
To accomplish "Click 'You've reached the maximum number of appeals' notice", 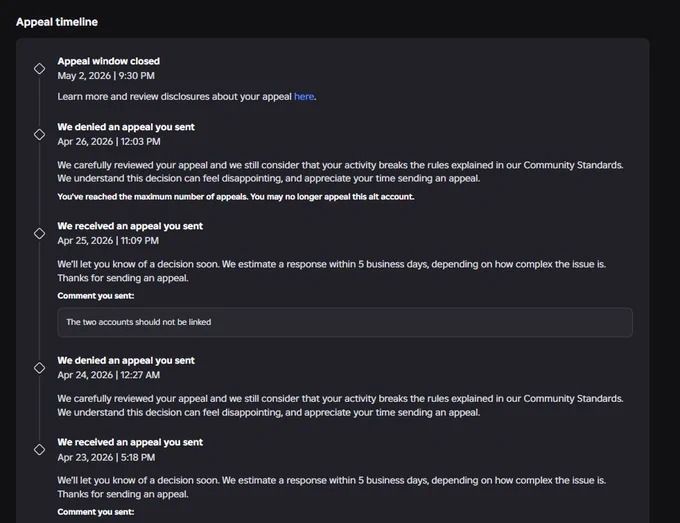I will click(236, 197).
